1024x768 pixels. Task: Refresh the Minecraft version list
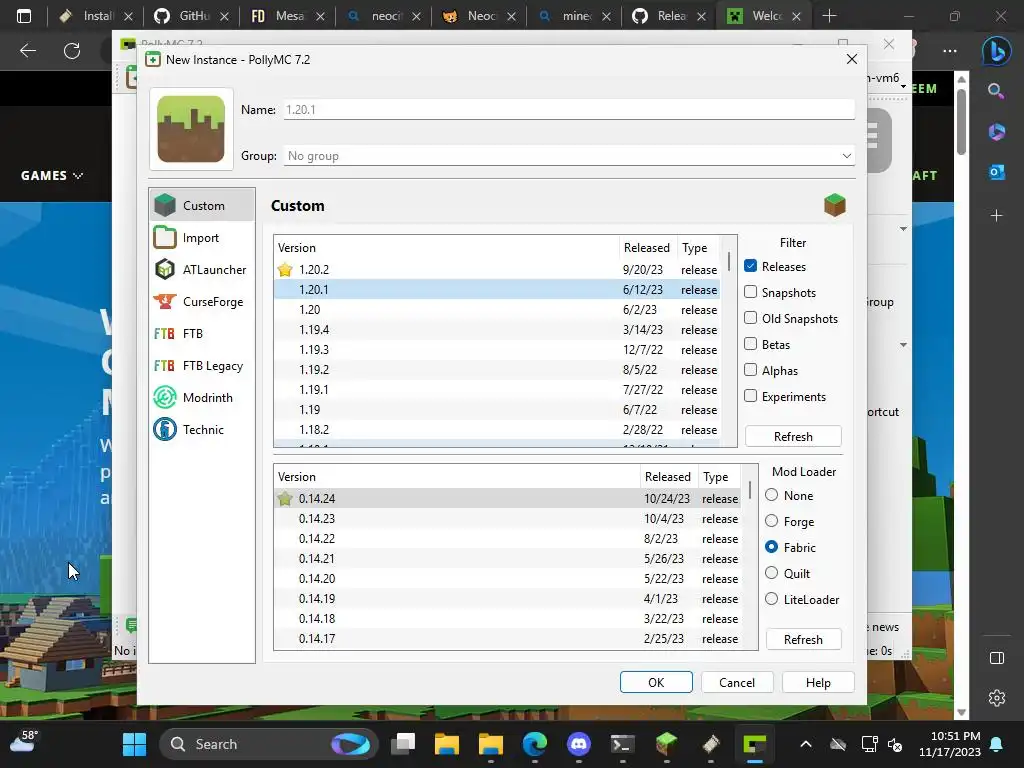[x=793, y=436]
